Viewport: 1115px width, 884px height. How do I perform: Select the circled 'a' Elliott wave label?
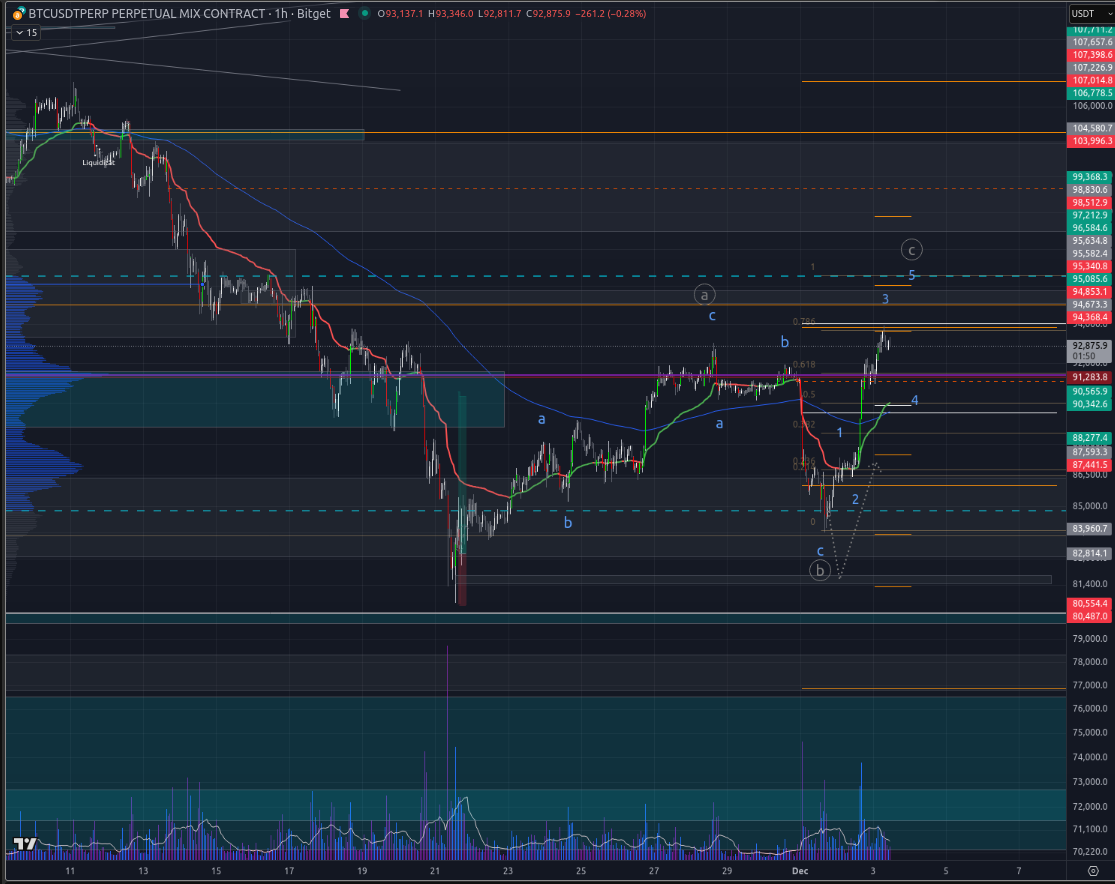coord(704,294)
